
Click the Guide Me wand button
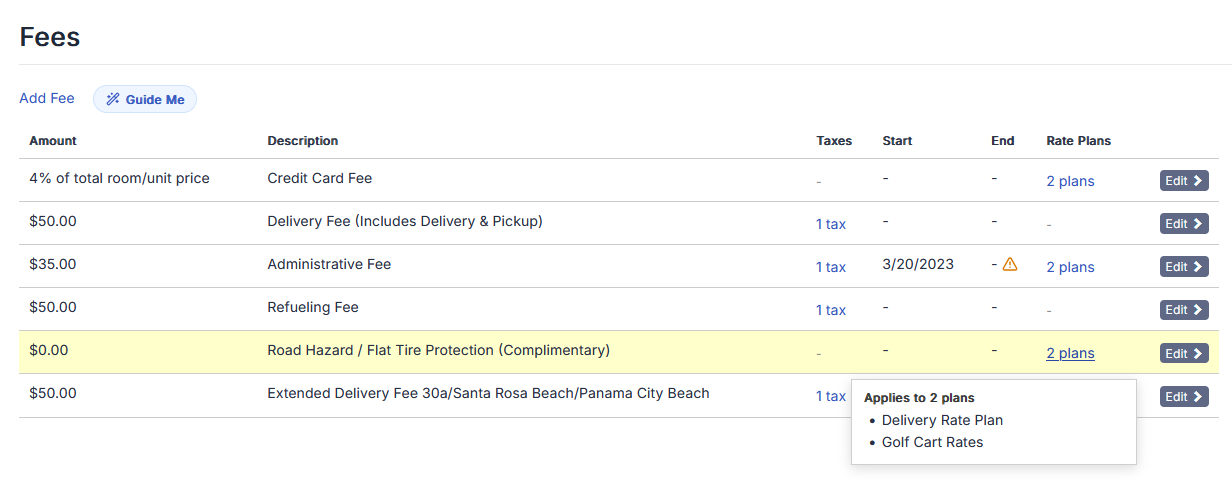pos(145,99)
